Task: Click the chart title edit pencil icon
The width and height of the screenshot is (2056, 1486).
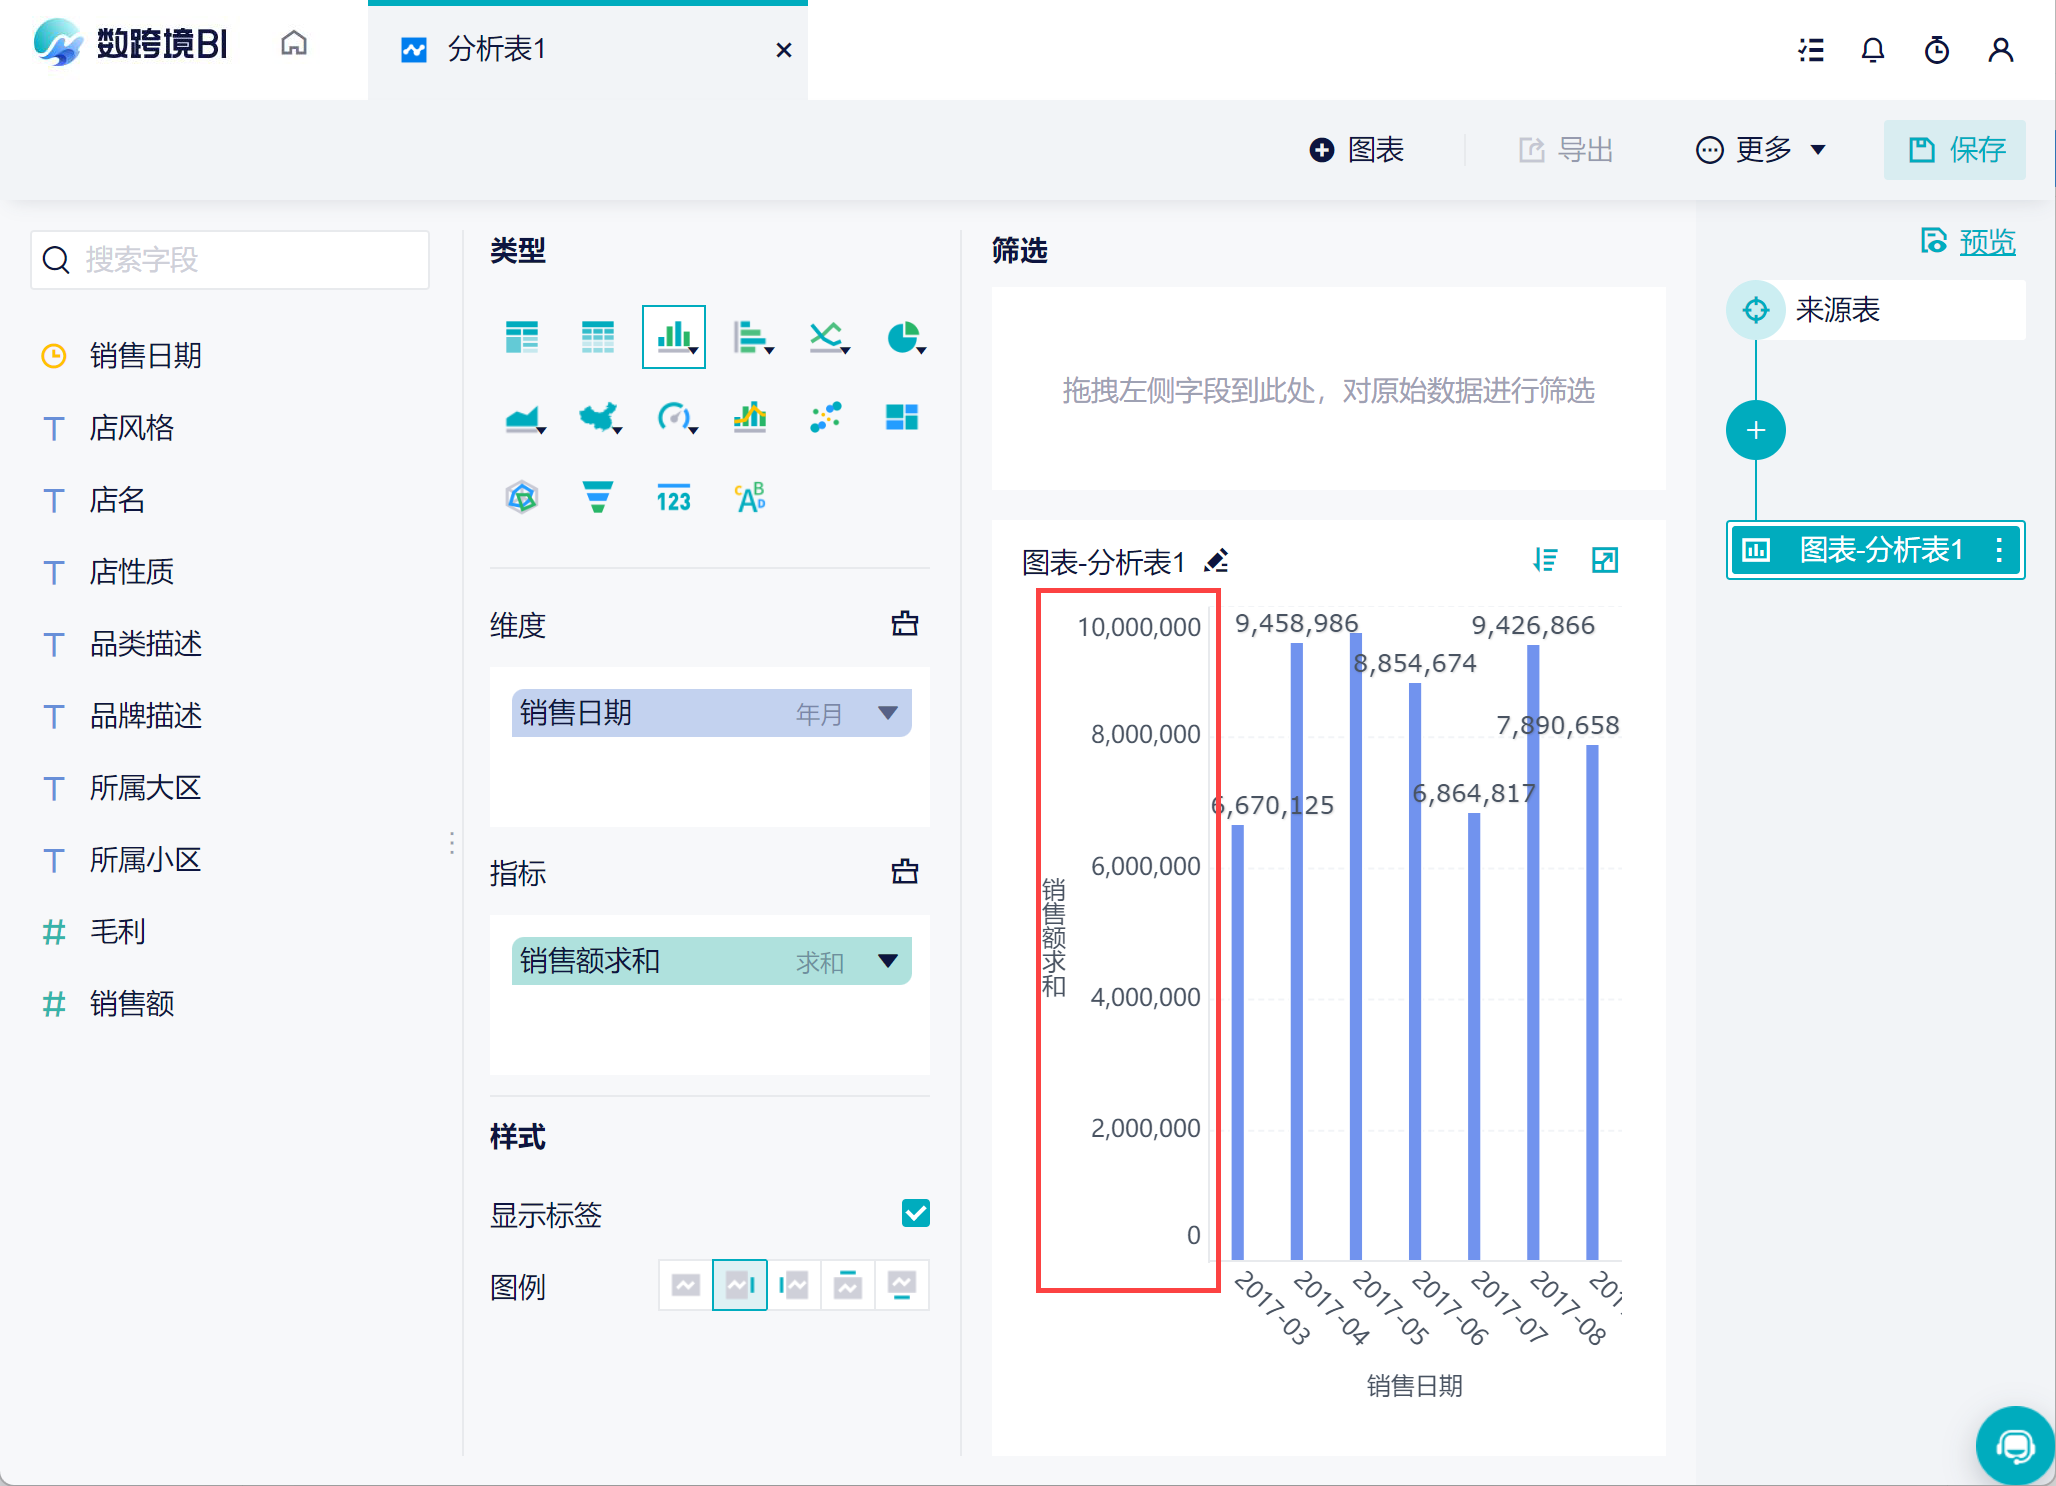Action: tap(1216, 561)
